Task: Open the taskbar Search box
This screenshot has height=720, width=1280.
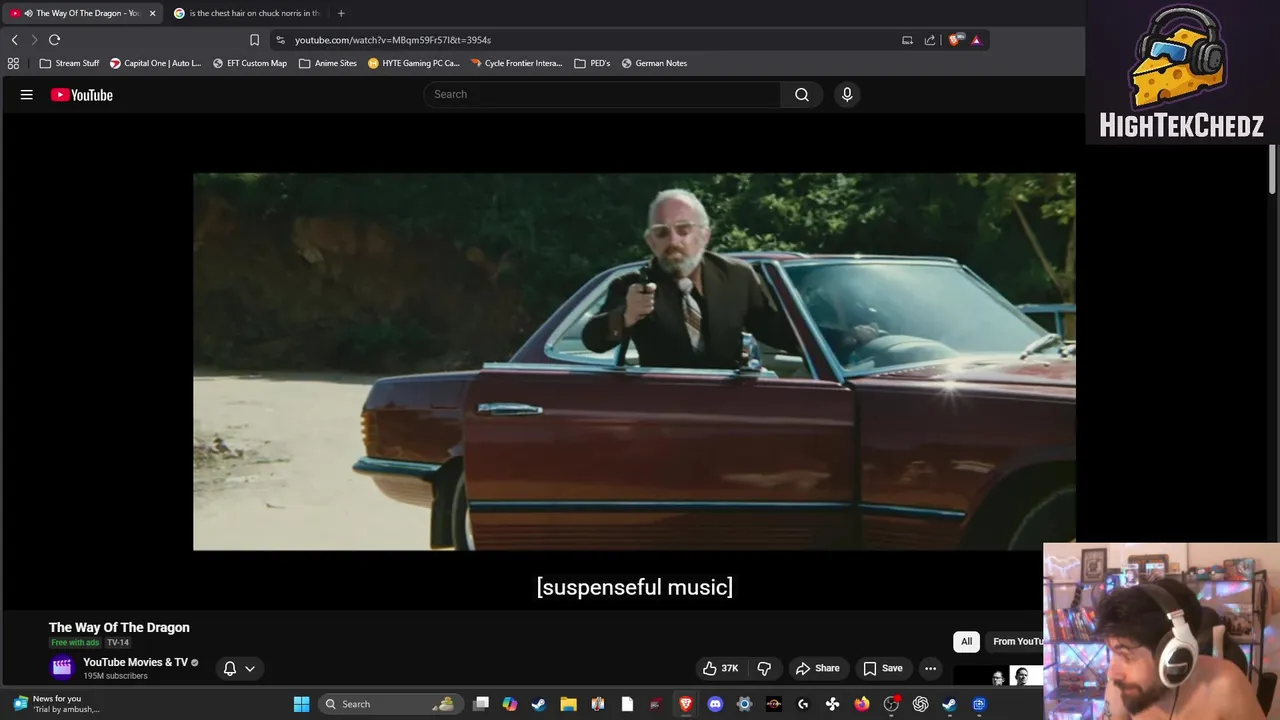Action: click(x=390, y=704)
